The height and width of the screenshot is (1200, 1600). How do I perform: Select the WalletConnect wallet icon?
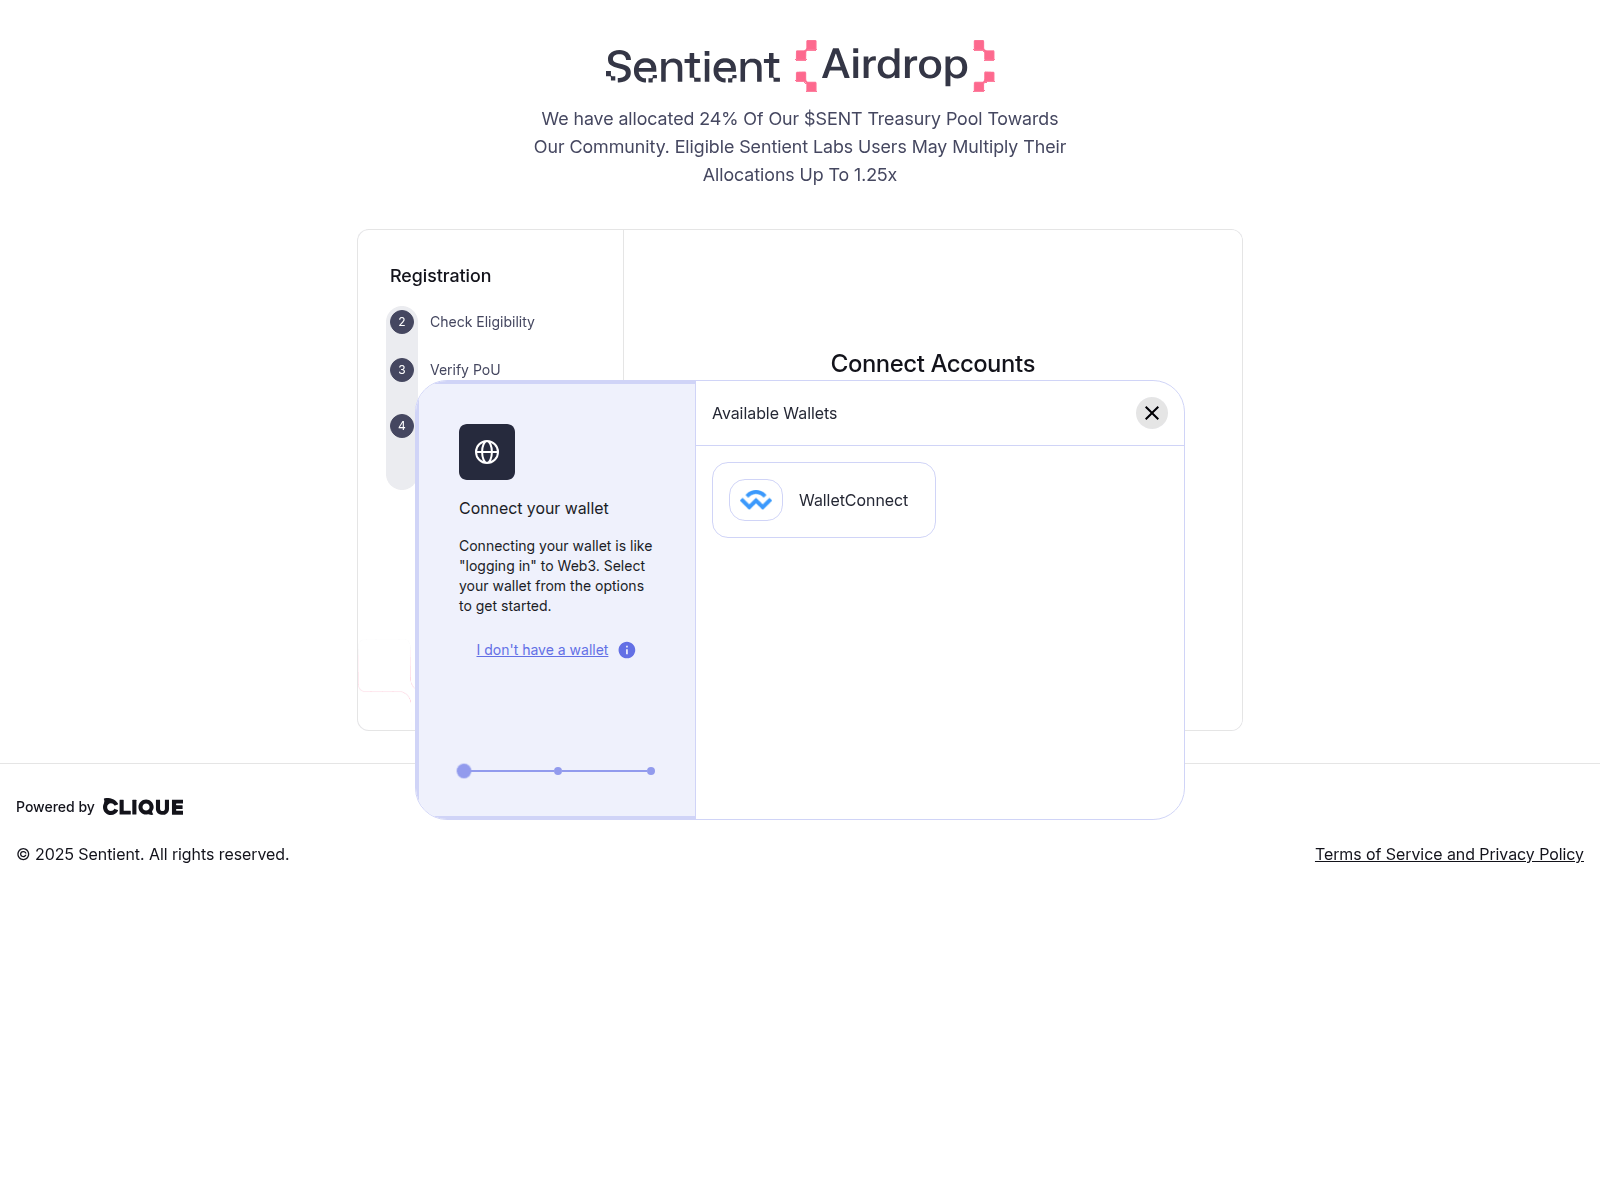coord(757,500)
